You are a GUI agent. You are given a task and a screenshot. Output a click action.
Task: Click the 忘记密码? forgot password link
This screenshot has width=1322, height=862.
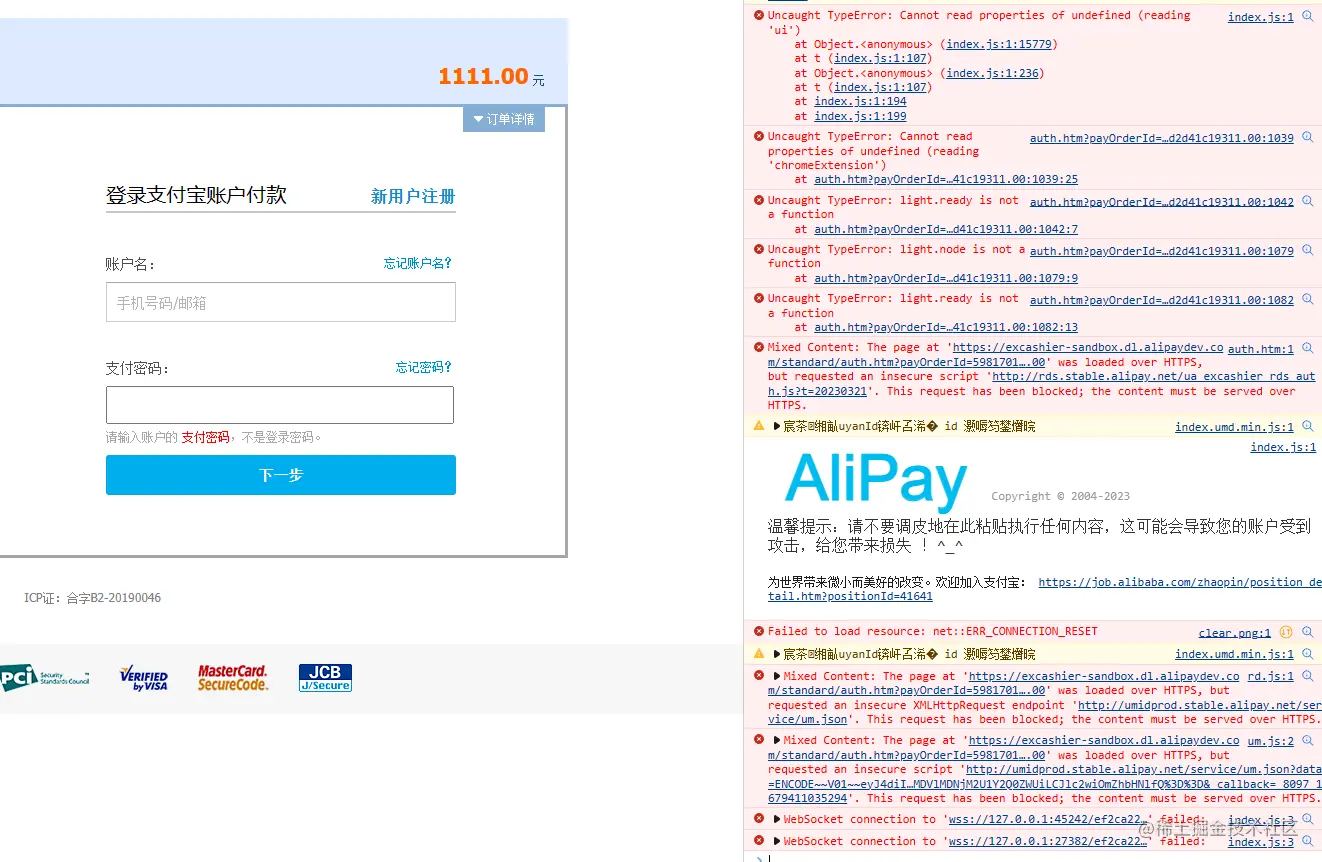tap(424, 367)
